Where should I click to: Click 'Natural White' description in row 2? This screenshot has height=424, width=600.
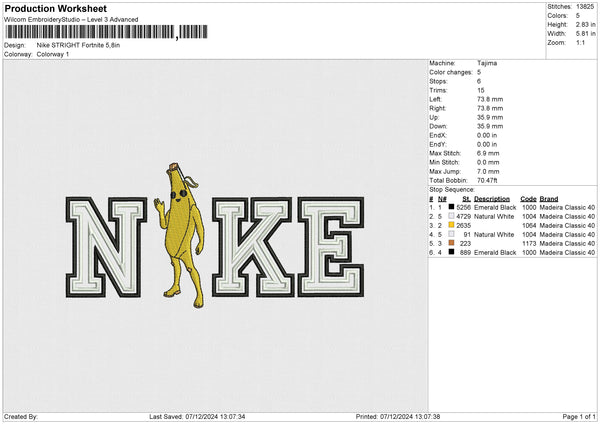494,217
